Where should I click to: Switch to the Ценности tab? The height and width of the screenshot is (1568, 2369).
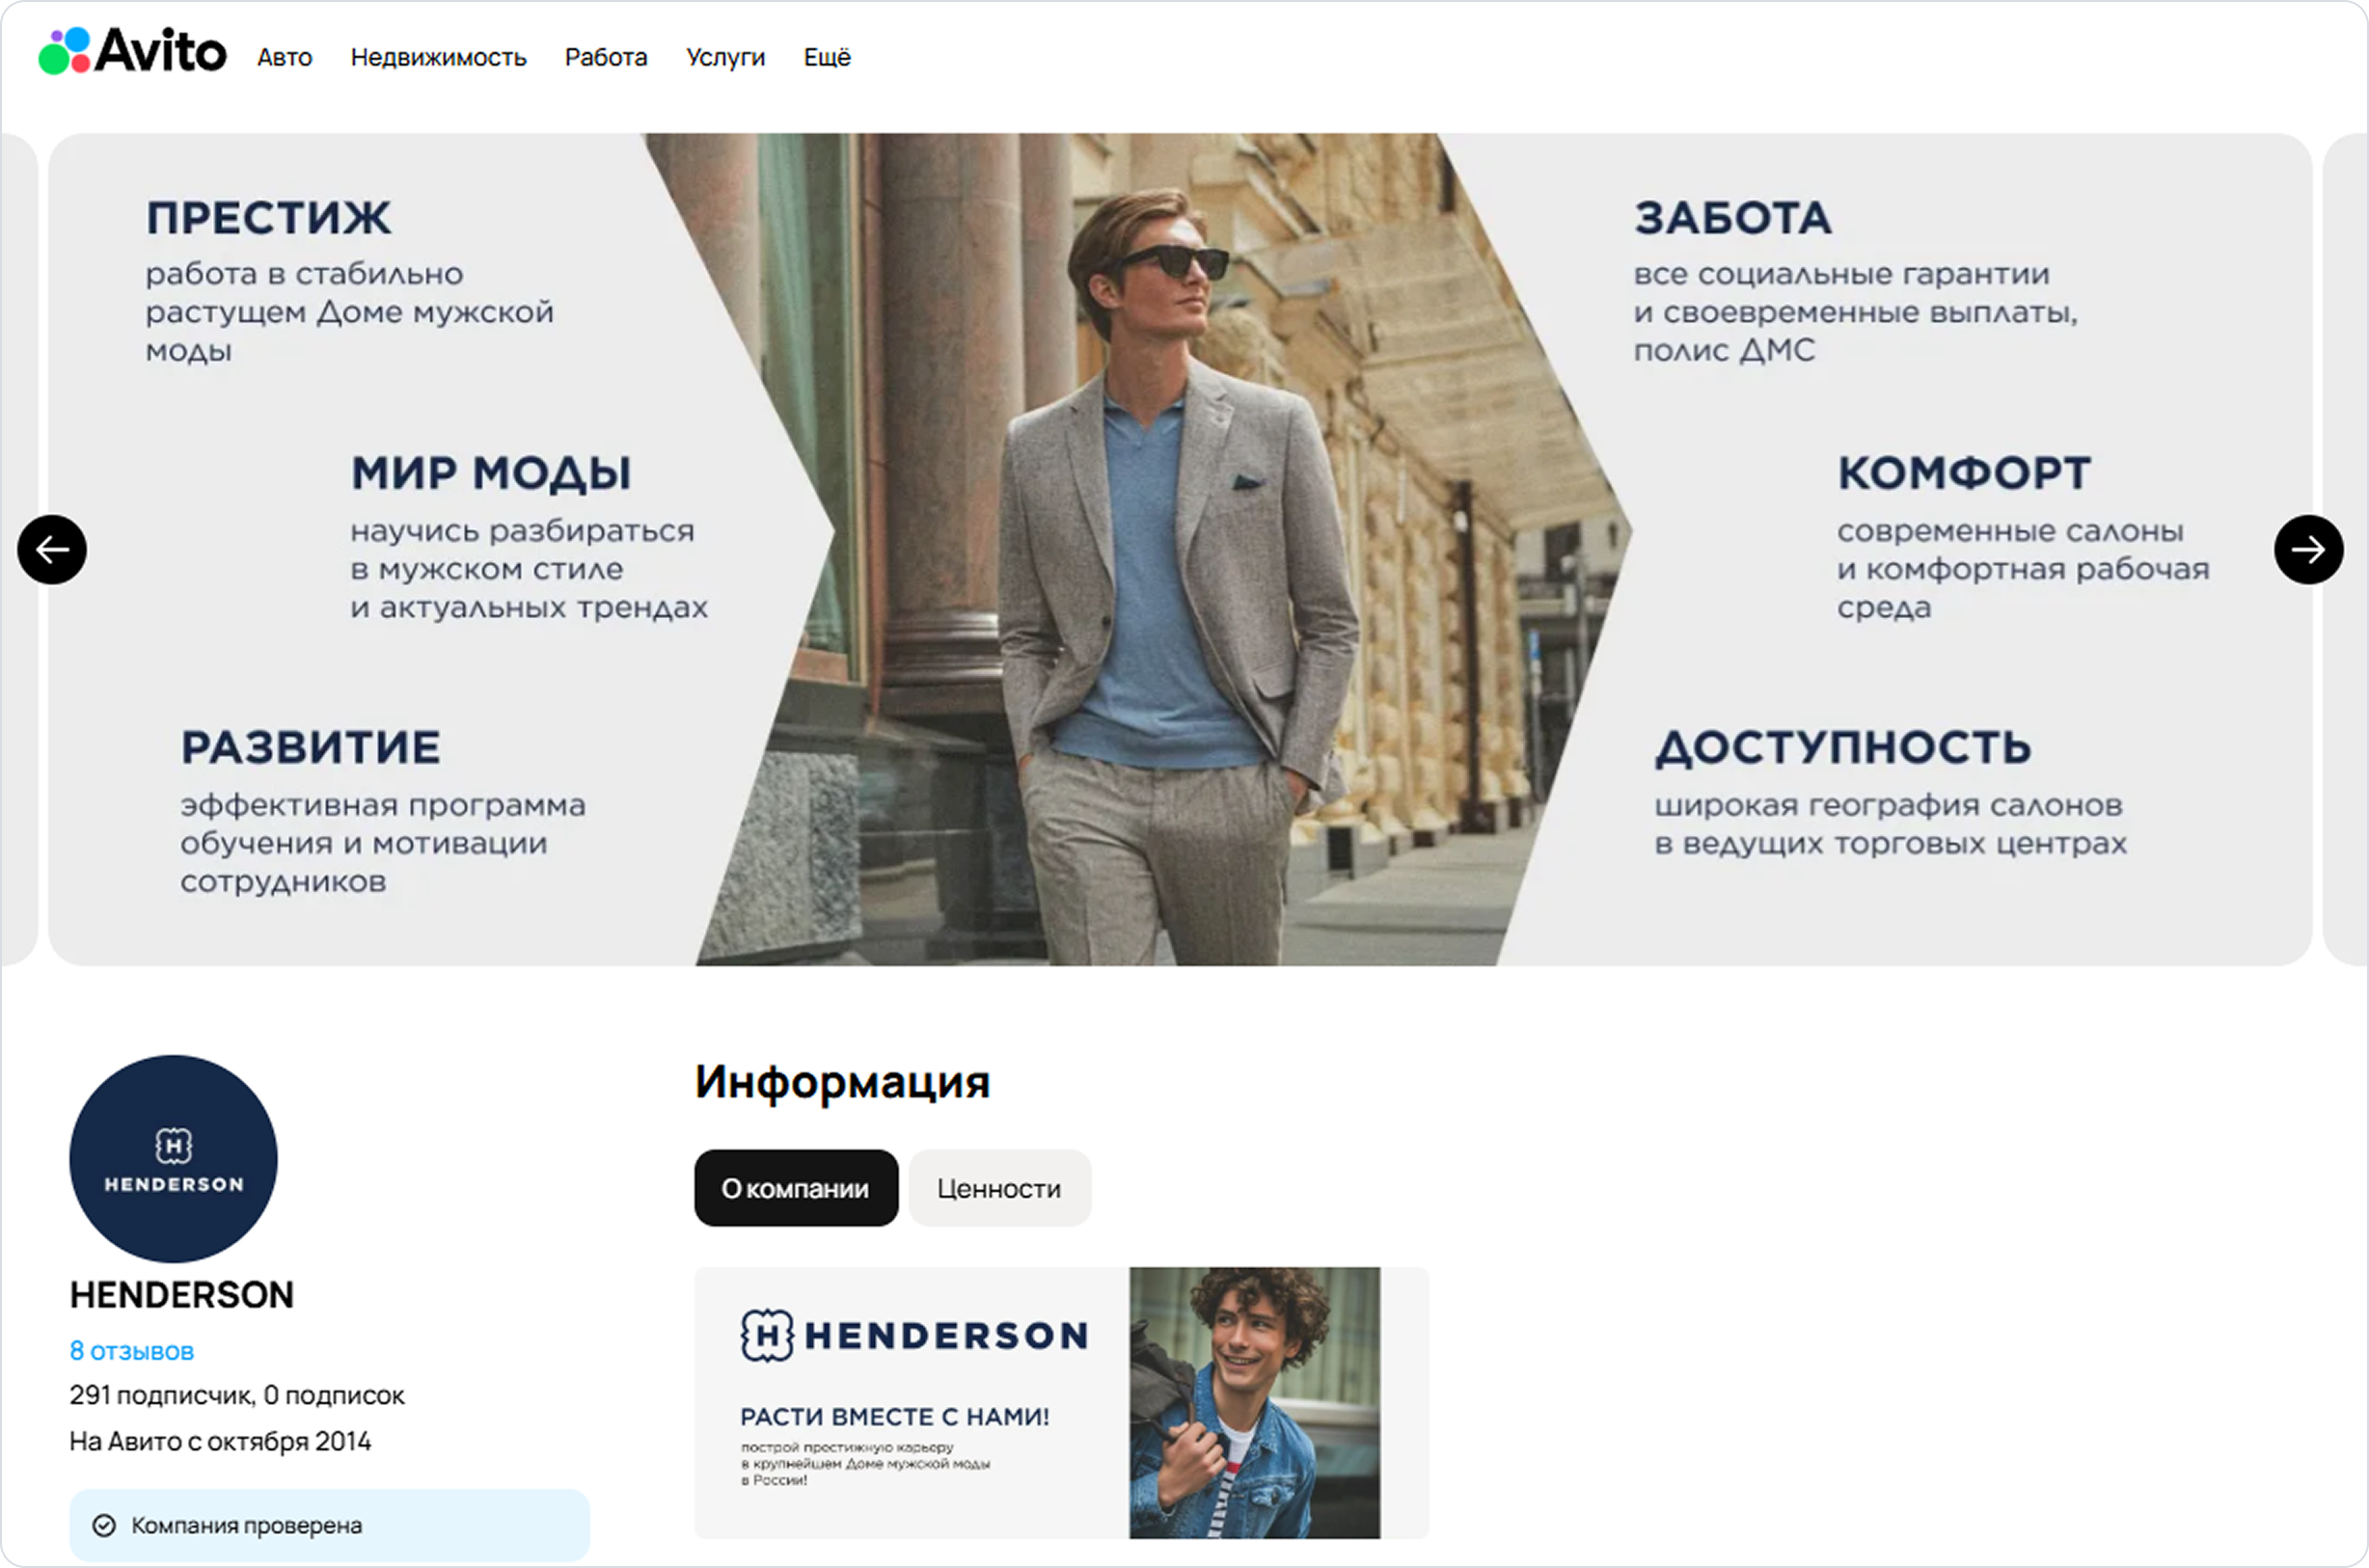coord(999,1188)
